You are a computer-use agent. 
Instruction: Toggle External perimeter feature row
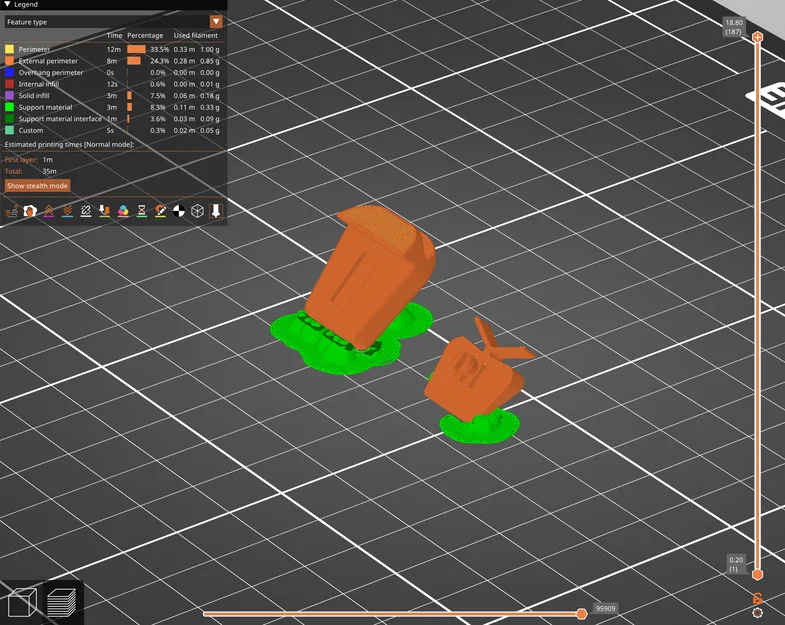point(113,61)
